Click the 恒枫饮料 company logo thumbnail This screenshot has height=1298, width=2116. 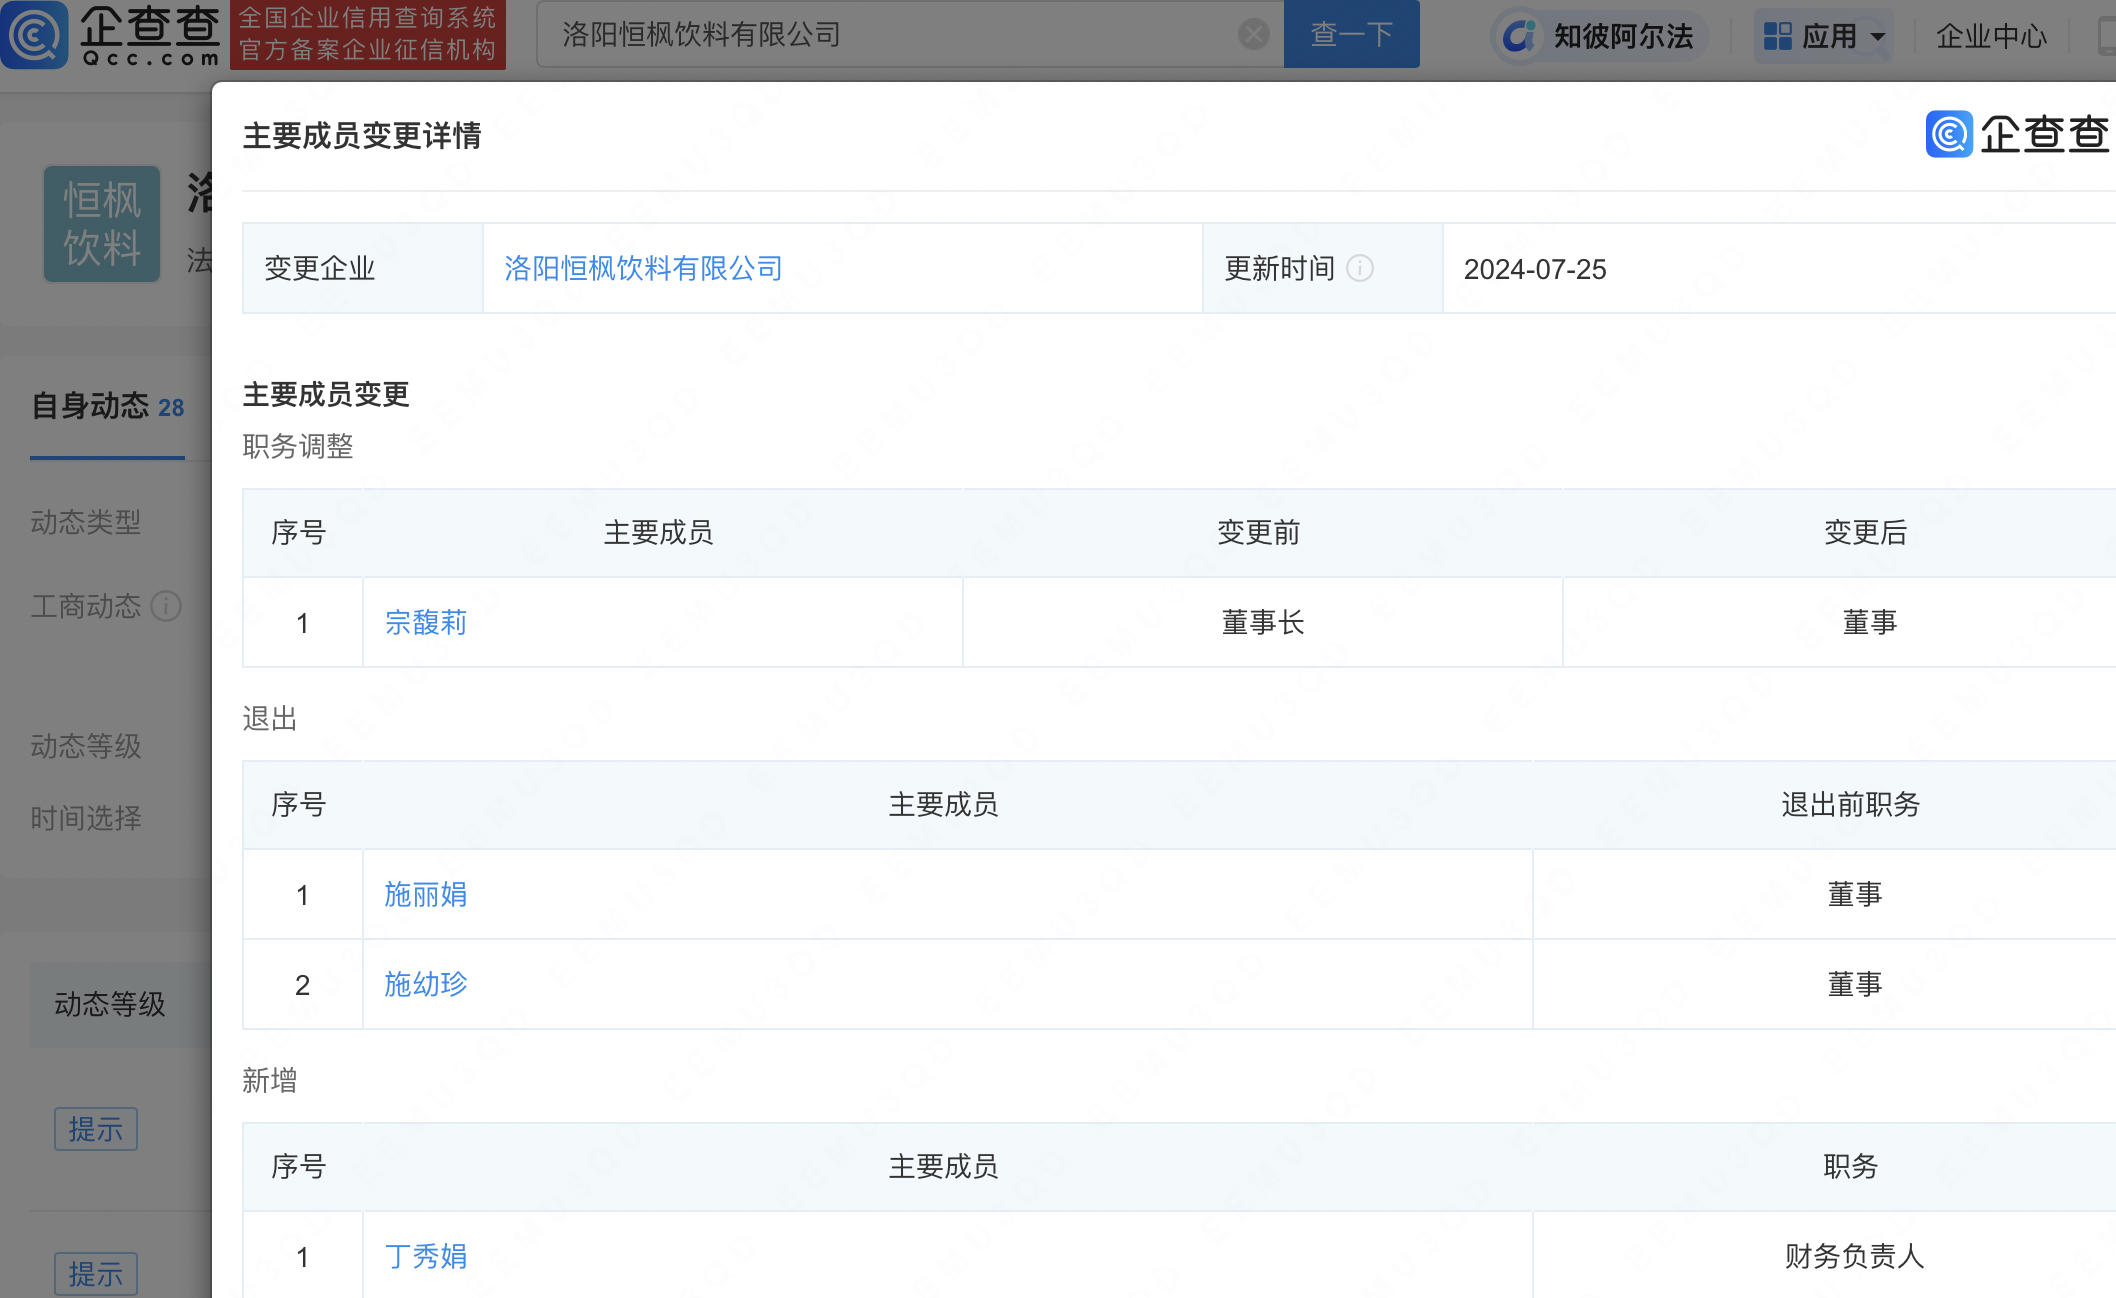point(102,224)
